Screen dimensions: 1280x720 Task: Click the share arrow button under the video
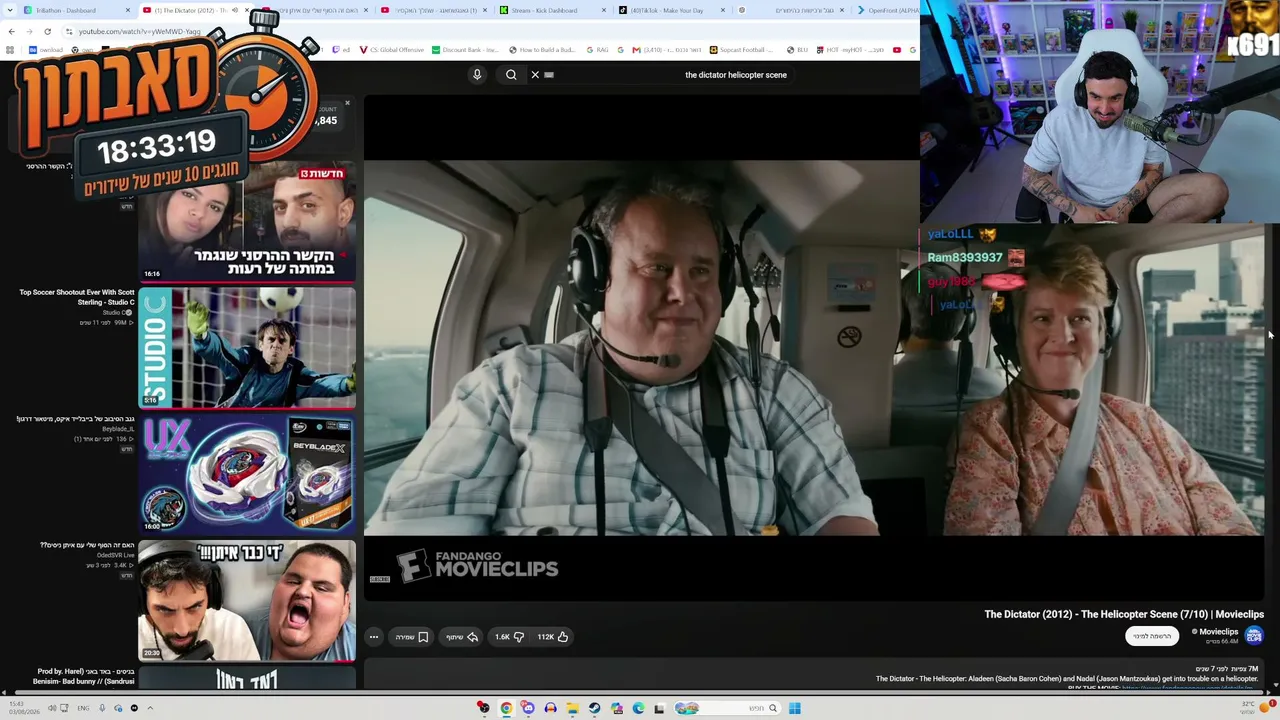coord(462,637)
